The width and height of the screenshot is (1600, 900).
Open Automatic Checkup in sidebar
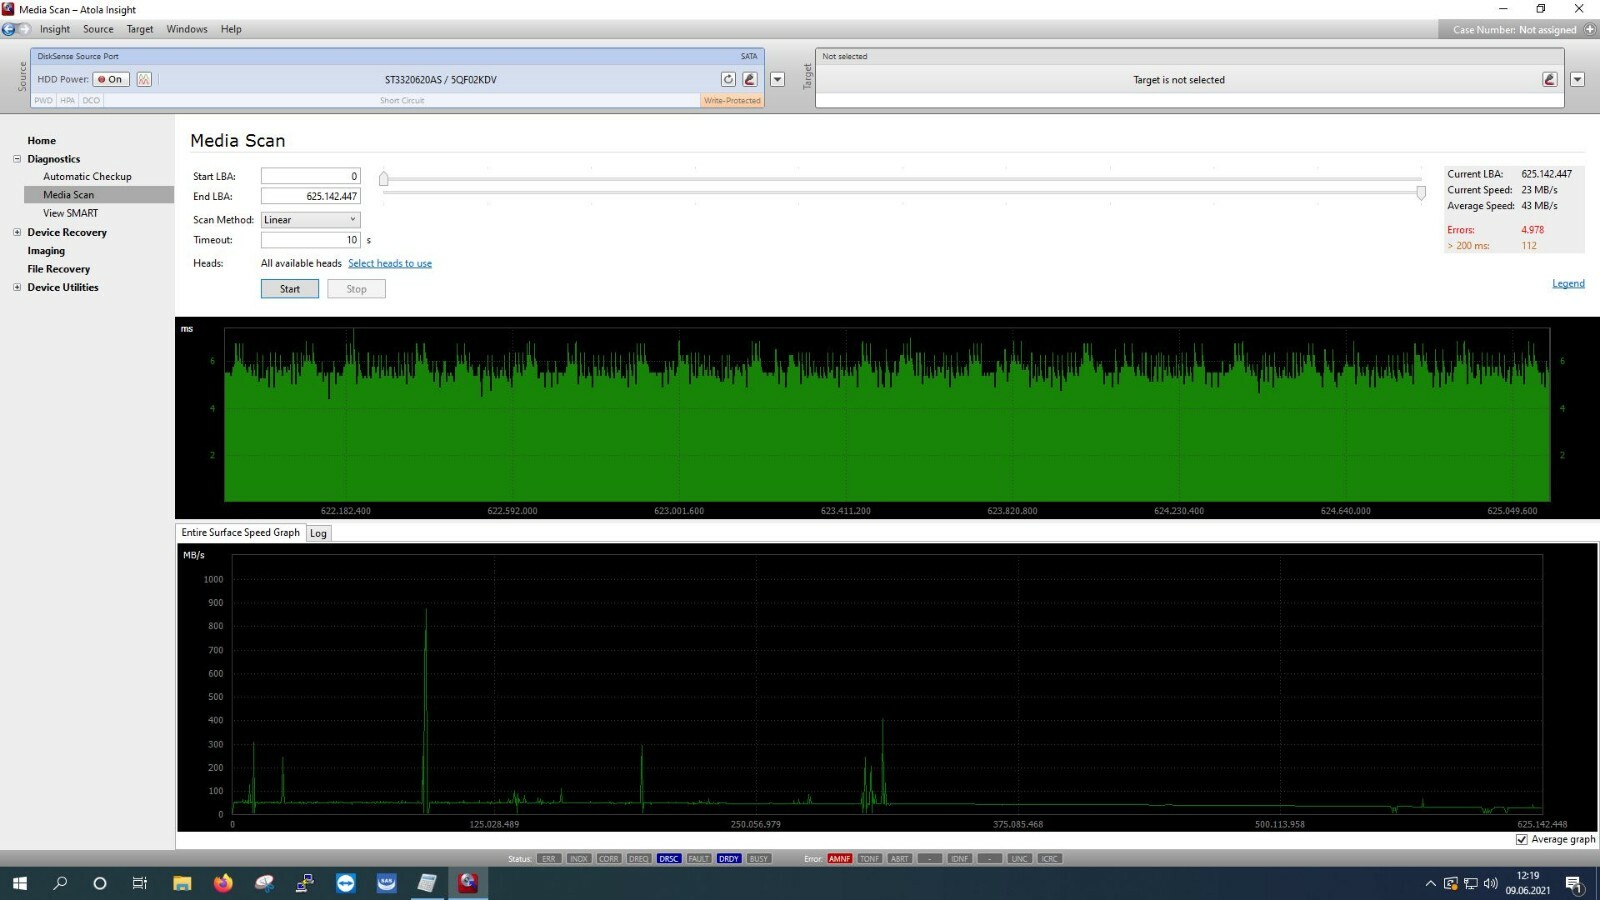click(x=87, y=177)
